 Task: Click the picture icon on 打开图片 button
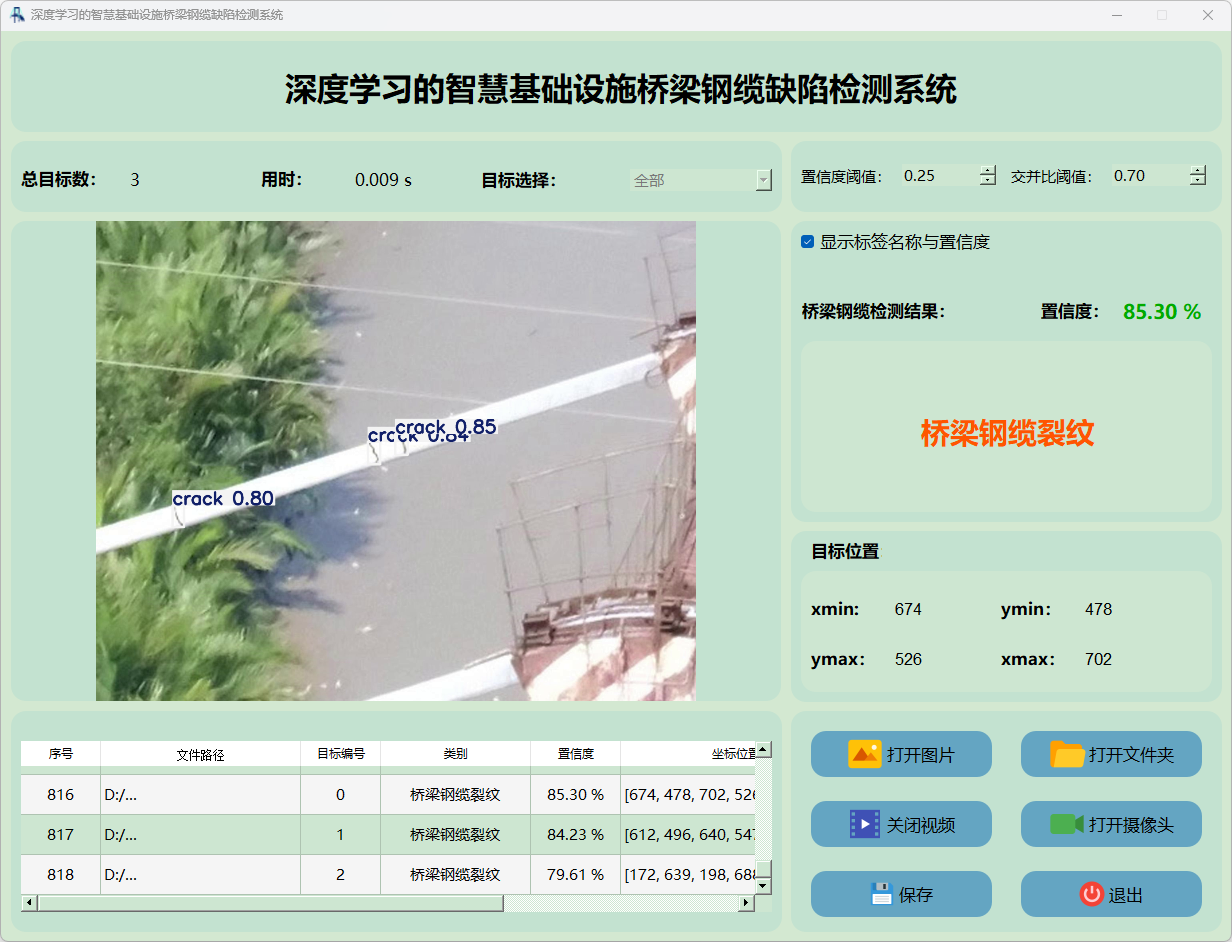[x=864, y=754]
